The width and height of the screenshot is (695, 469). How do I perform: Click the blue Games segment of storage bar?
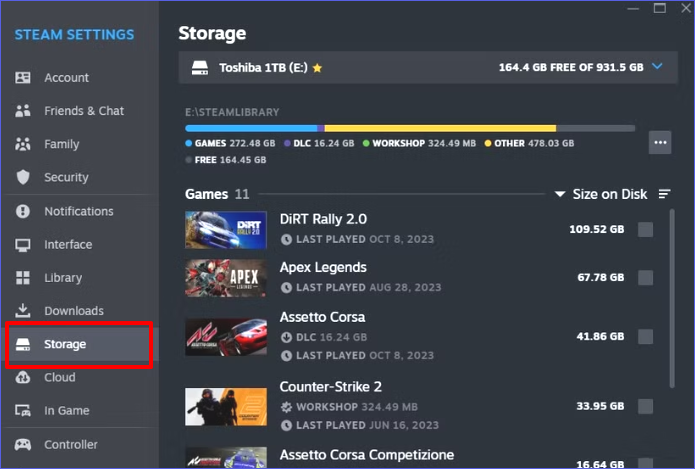click(x=251, y=128)
